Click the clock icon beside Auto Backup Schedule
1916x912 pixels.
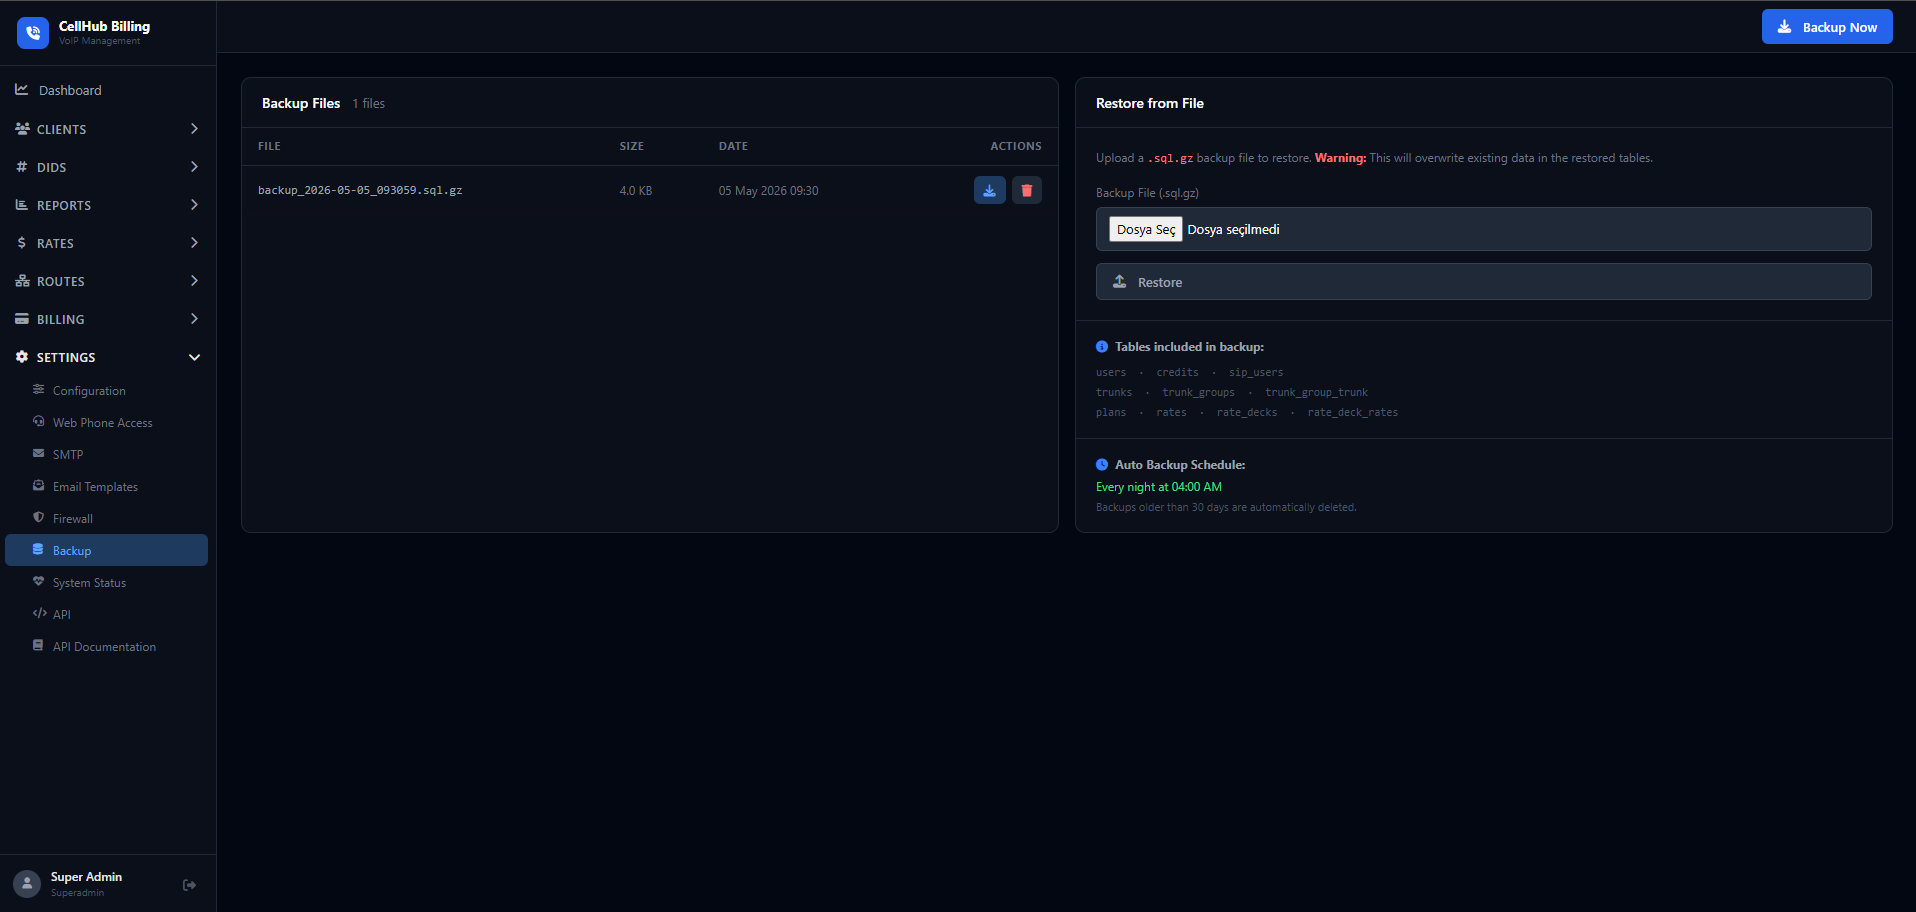[1102, 465]
